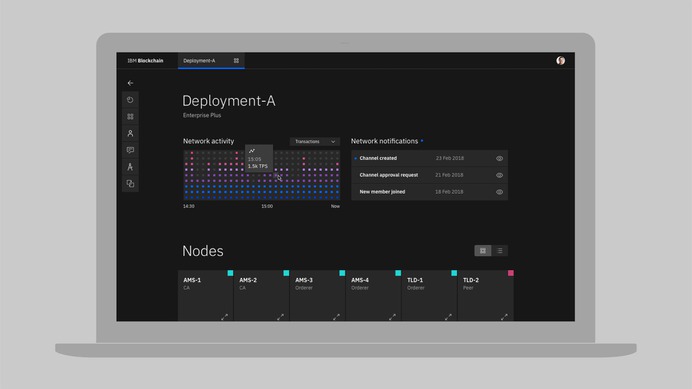
Task: Click the user avatar in top bar
Action: click(560, 60)
